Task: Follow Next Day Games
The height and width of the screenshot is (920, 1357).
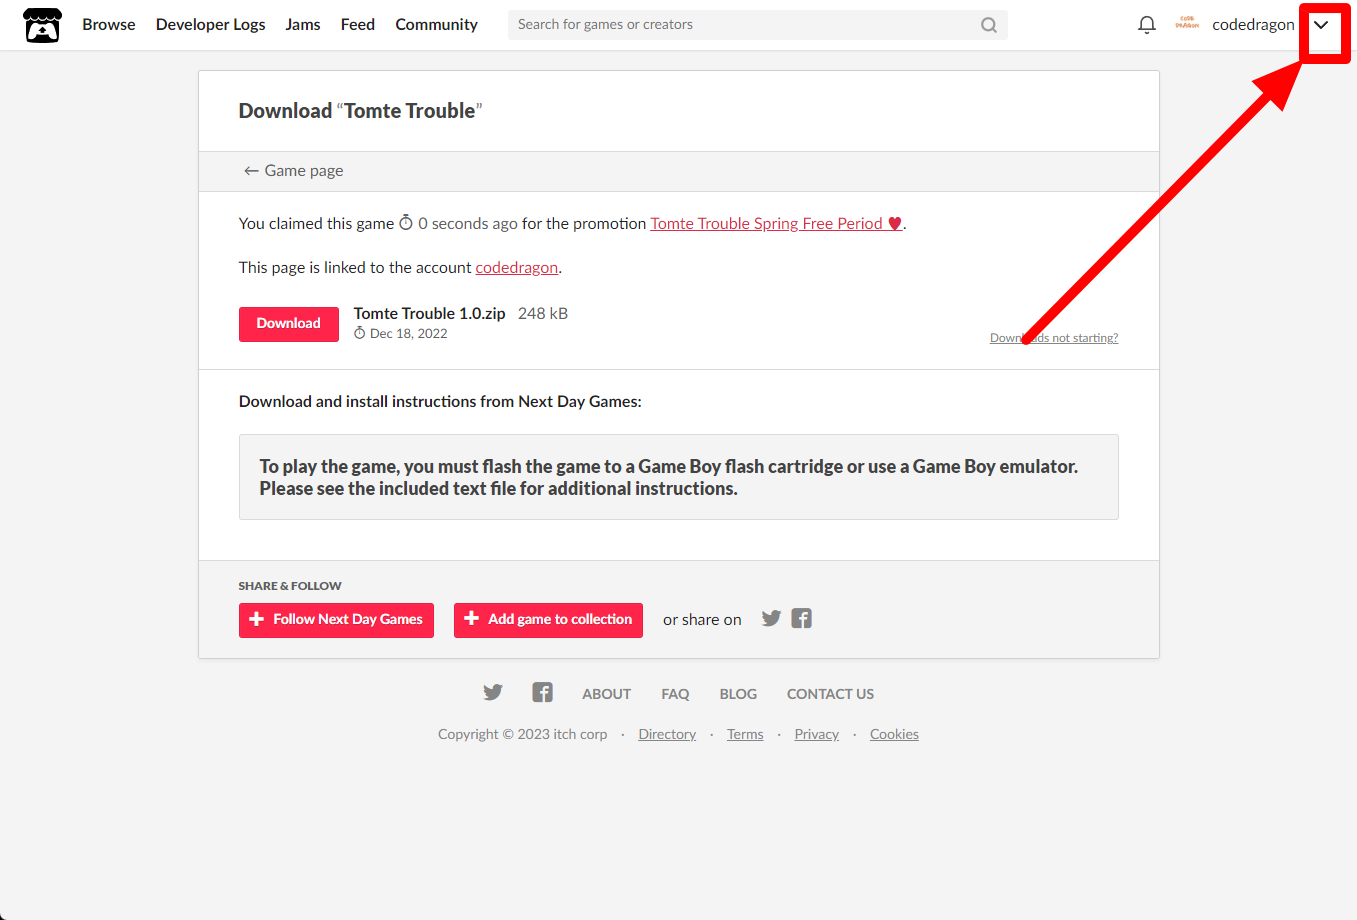Action: pos(336,620)
